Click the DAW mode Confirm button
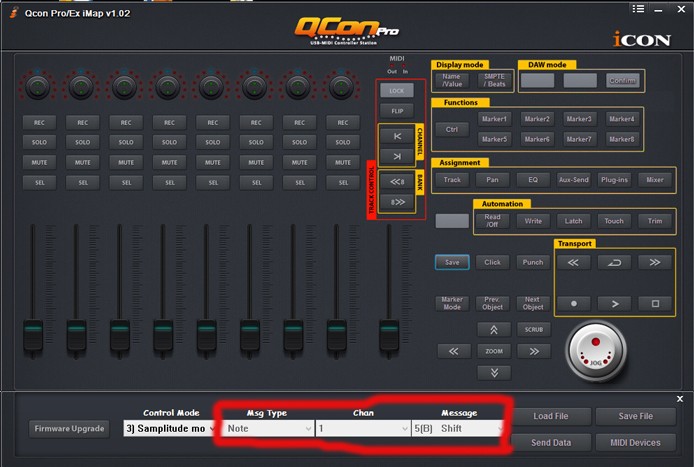Screen dimensions: 694x467 coord(622,81)
